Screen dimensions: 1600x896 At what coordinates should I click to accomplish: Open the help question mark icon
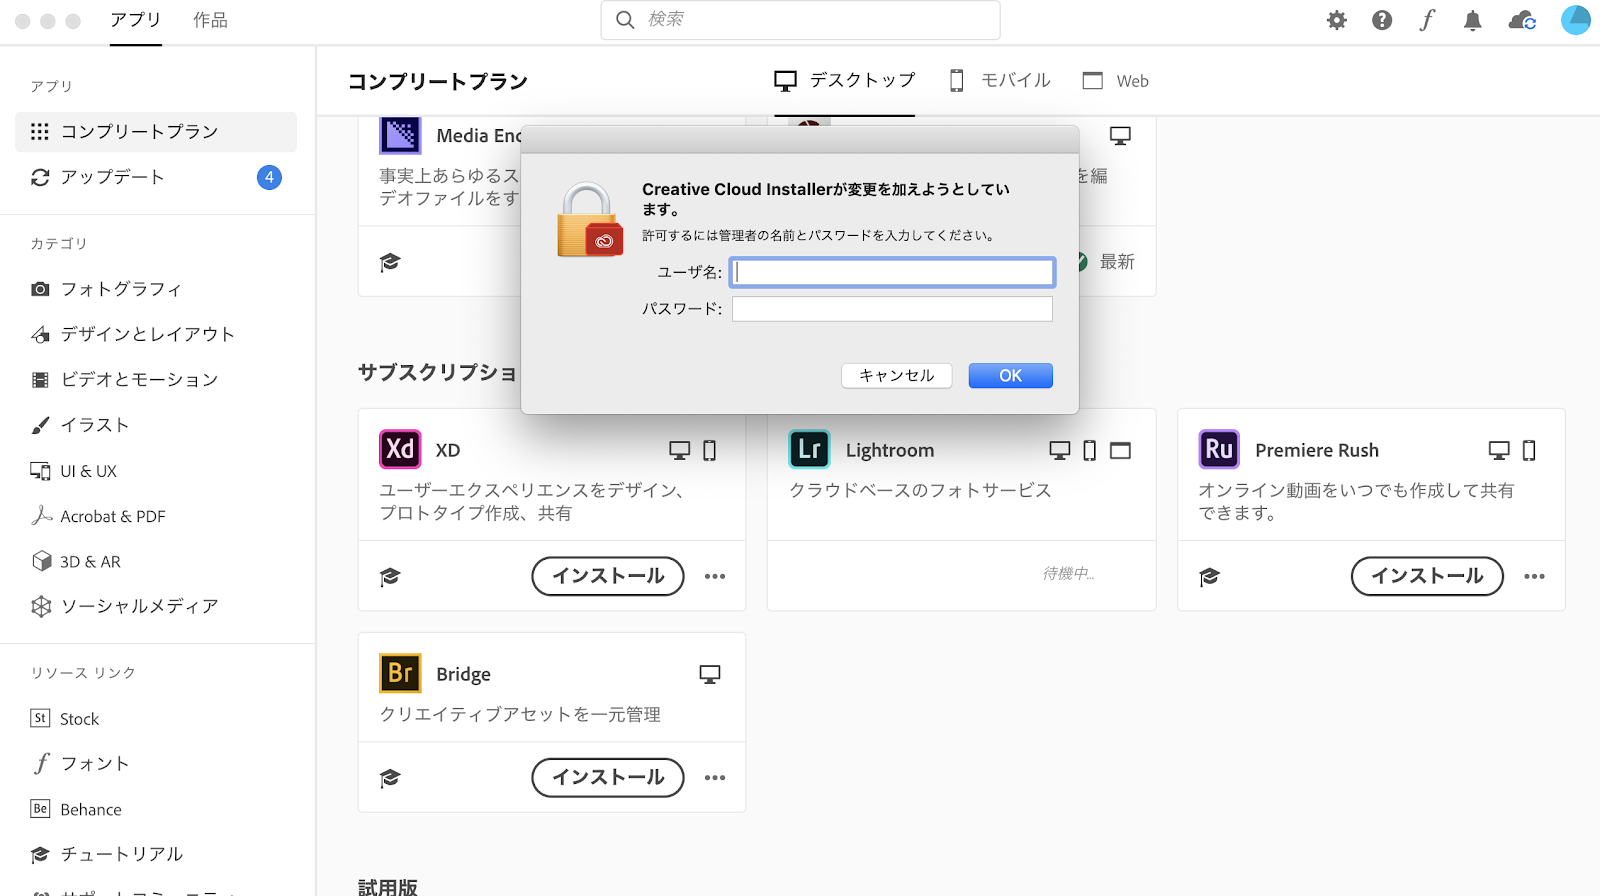(x=1382, y=20)
